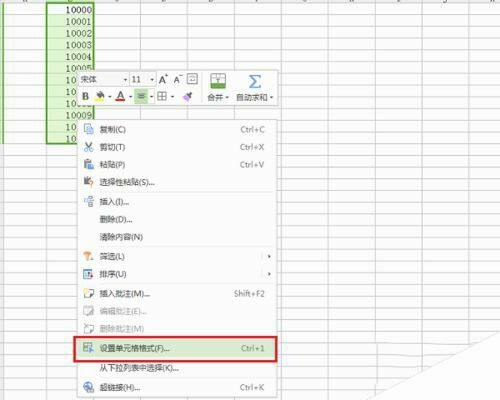
Task: Select the cell containing 10001
Action: pos(70,22)
